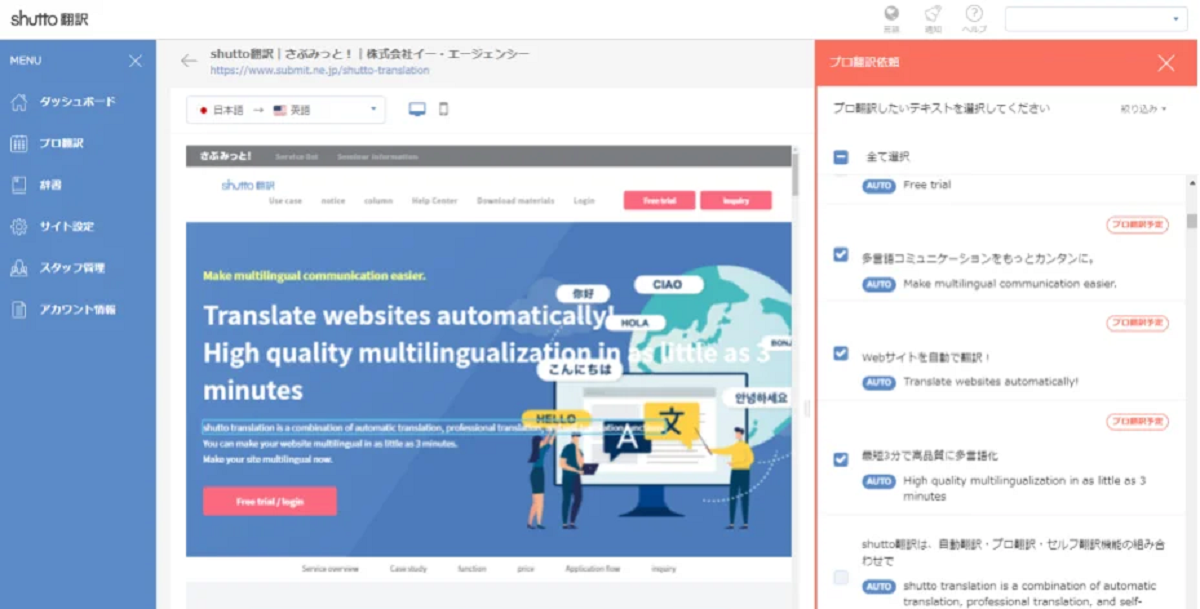Check the shutto翻訳は、自動翻訳 text checkbox
Viewport: 1200px width, 609px height.
(841, 577)
